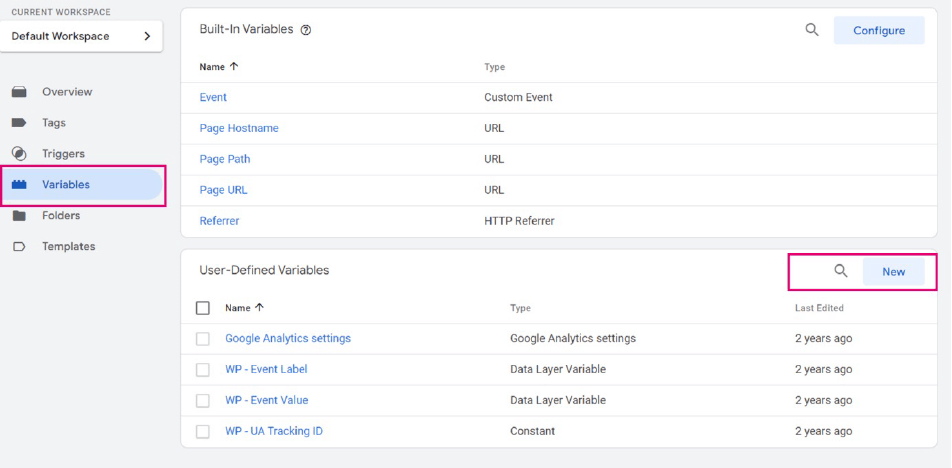Image resolution: width=952 pixels, height=468 pixels.
Task: Click the Google Analytics settings type cell
Action: click(x=573, y=338)
